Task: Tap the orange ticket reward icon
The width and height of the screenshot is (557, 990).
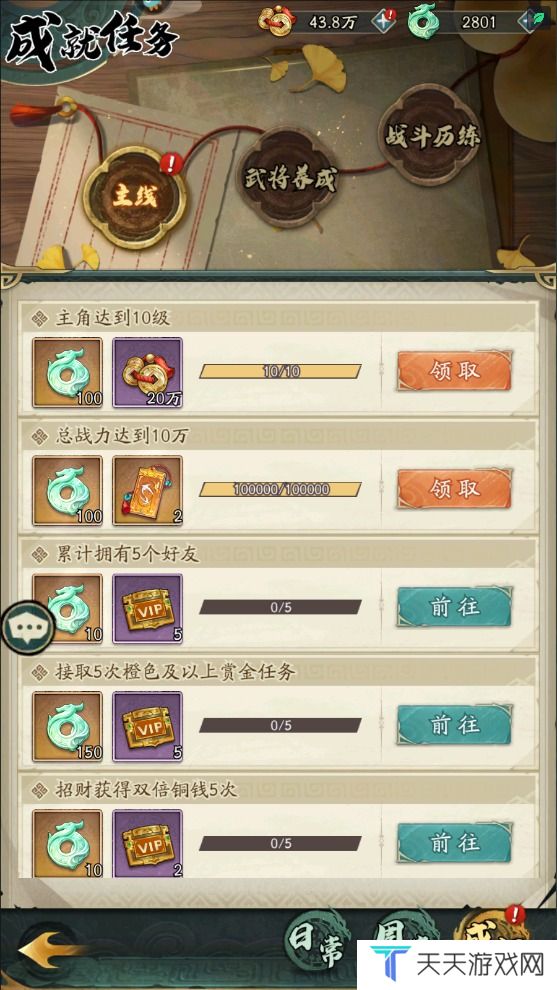Action: 148,491
